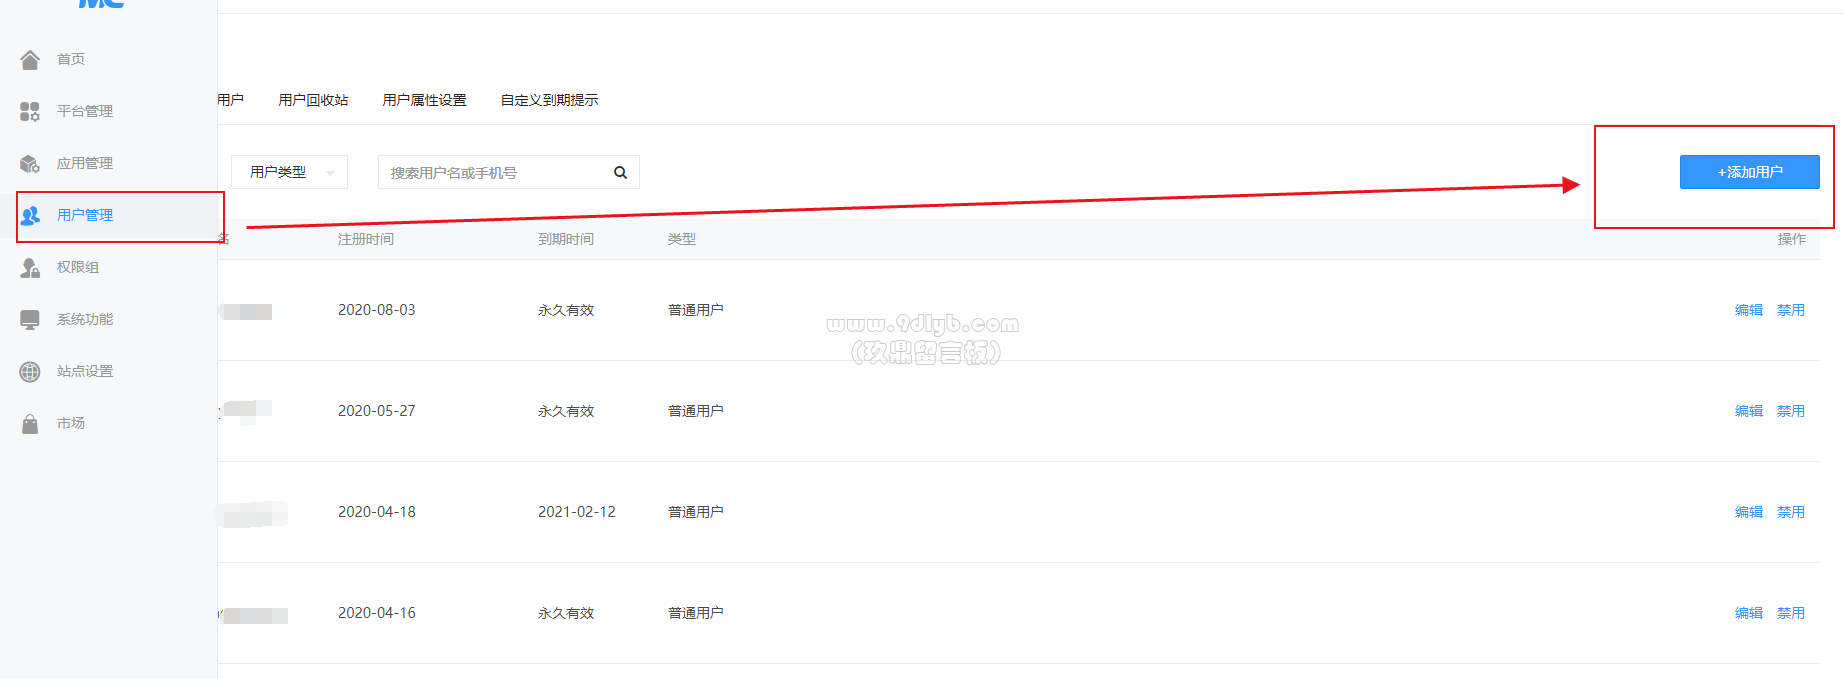Click the 系统功能 monitor icon
Viewport: 1844px width, 679px height.
pyautogui.click(x=30, y=319)
